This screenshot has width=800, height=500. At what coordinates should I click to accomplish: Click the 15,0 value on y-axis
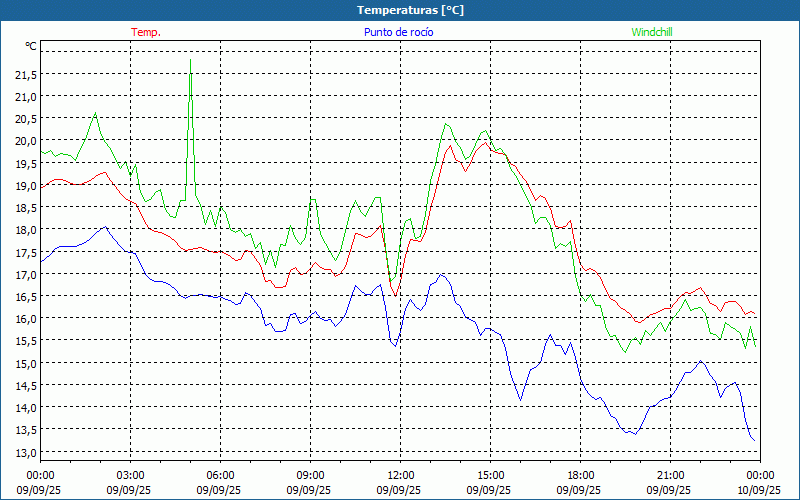pos(25,363)
